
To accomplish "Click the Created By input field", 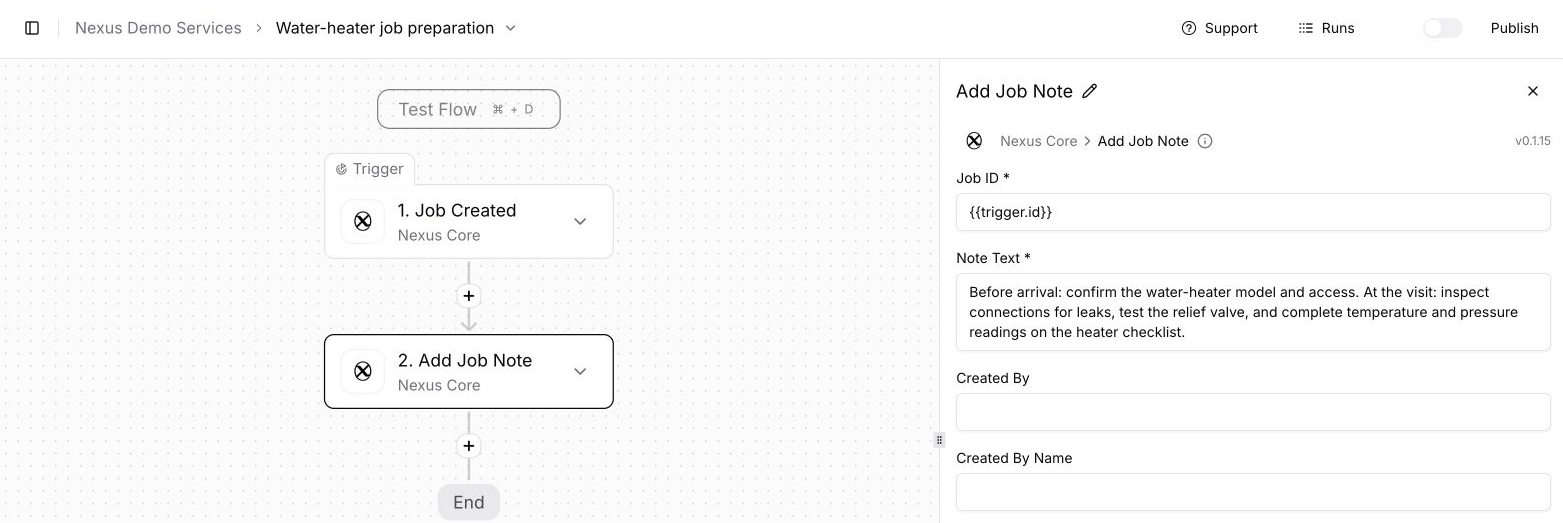I will click(1253, 412).
